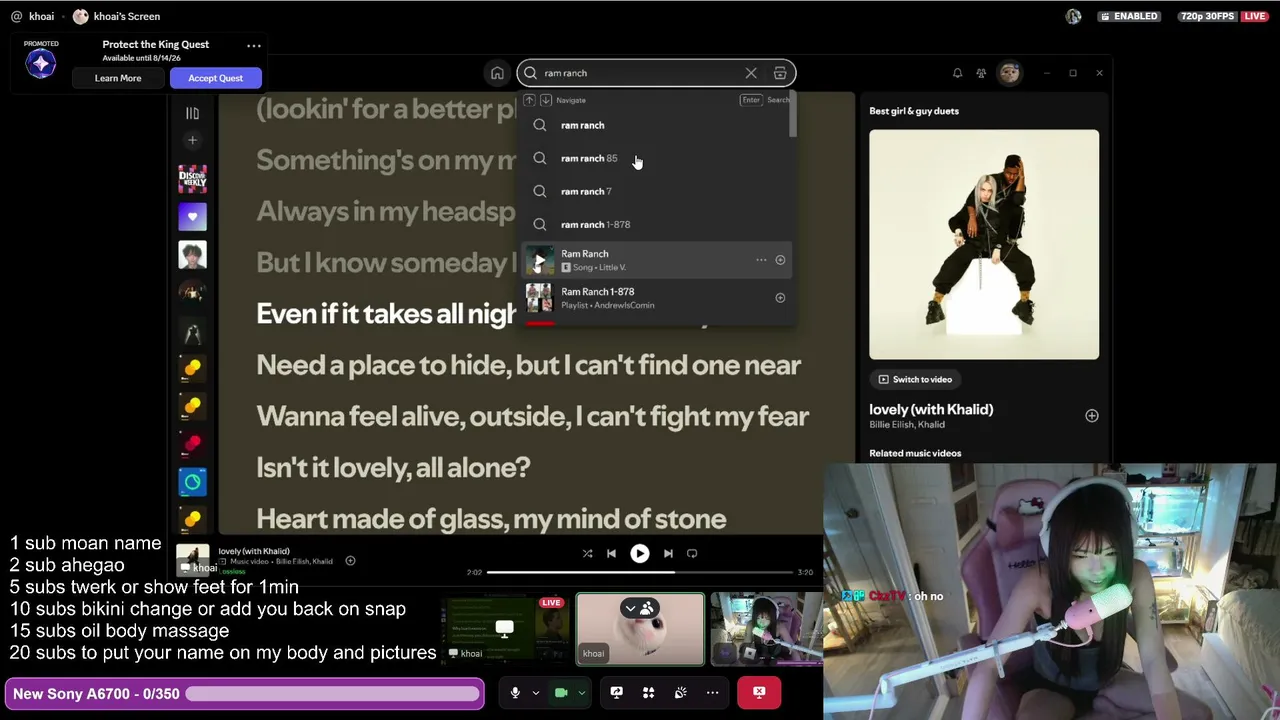Click the promoted quest badge icon
The width and height of the screenshot is (1280, 720).
tap(41, 64)
